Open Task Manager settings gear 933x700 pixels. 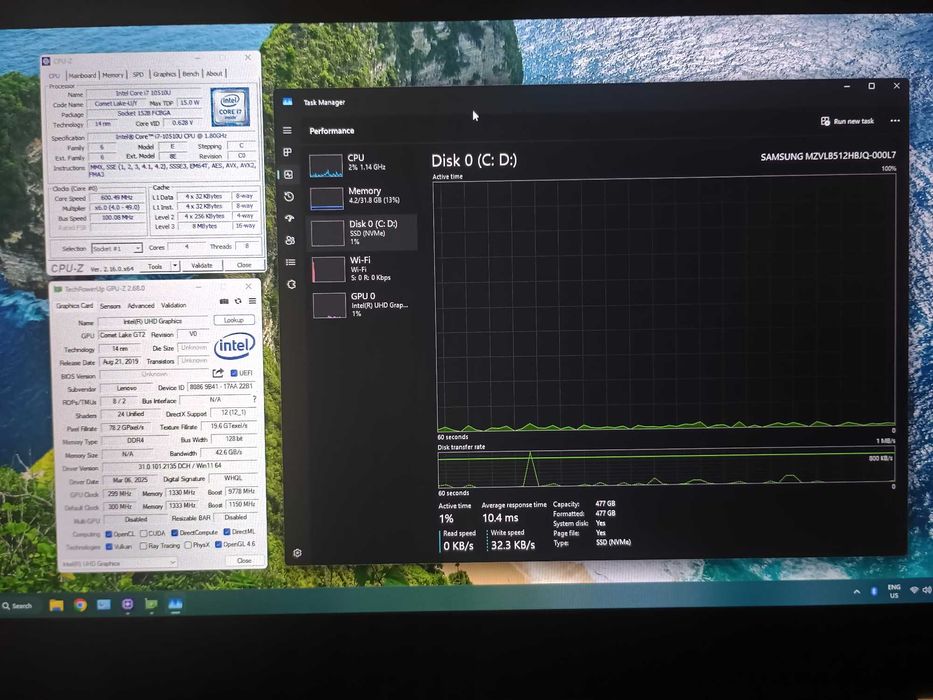coord(297,553)
